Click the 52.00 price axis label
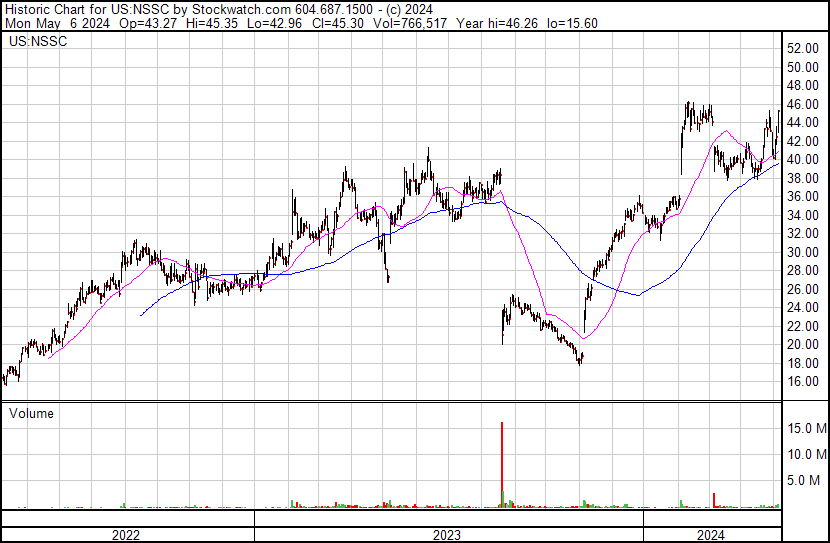The image size is (830, 543). pyautogui.click(x=803, y=48)
